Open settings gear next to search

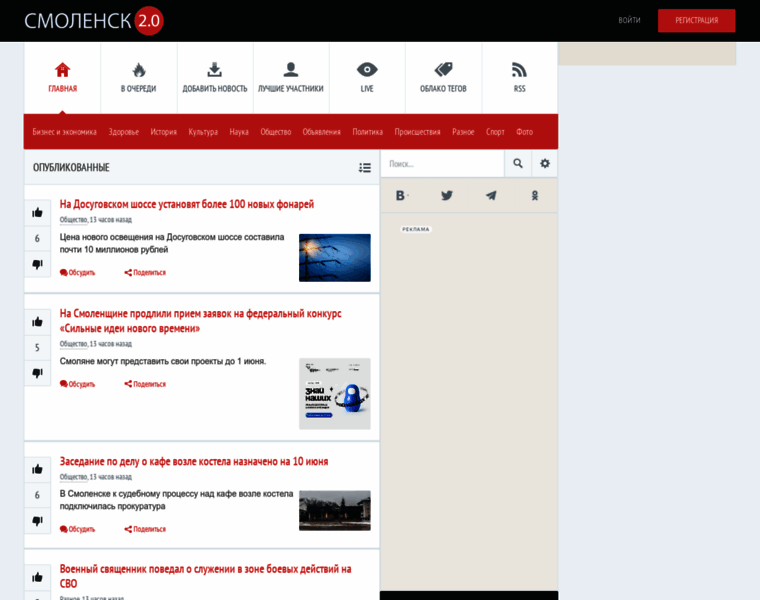coord(545,163)
